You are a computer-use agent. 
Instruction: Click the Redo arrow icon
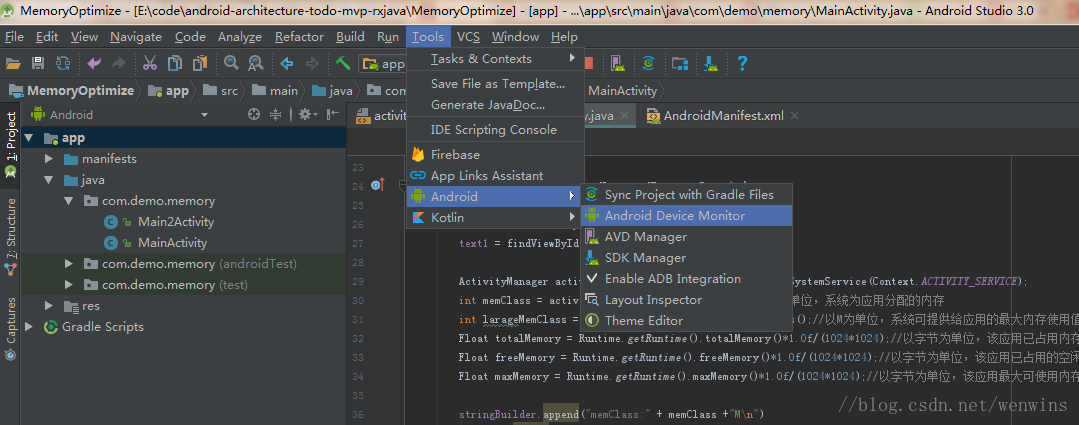[118, 64]
